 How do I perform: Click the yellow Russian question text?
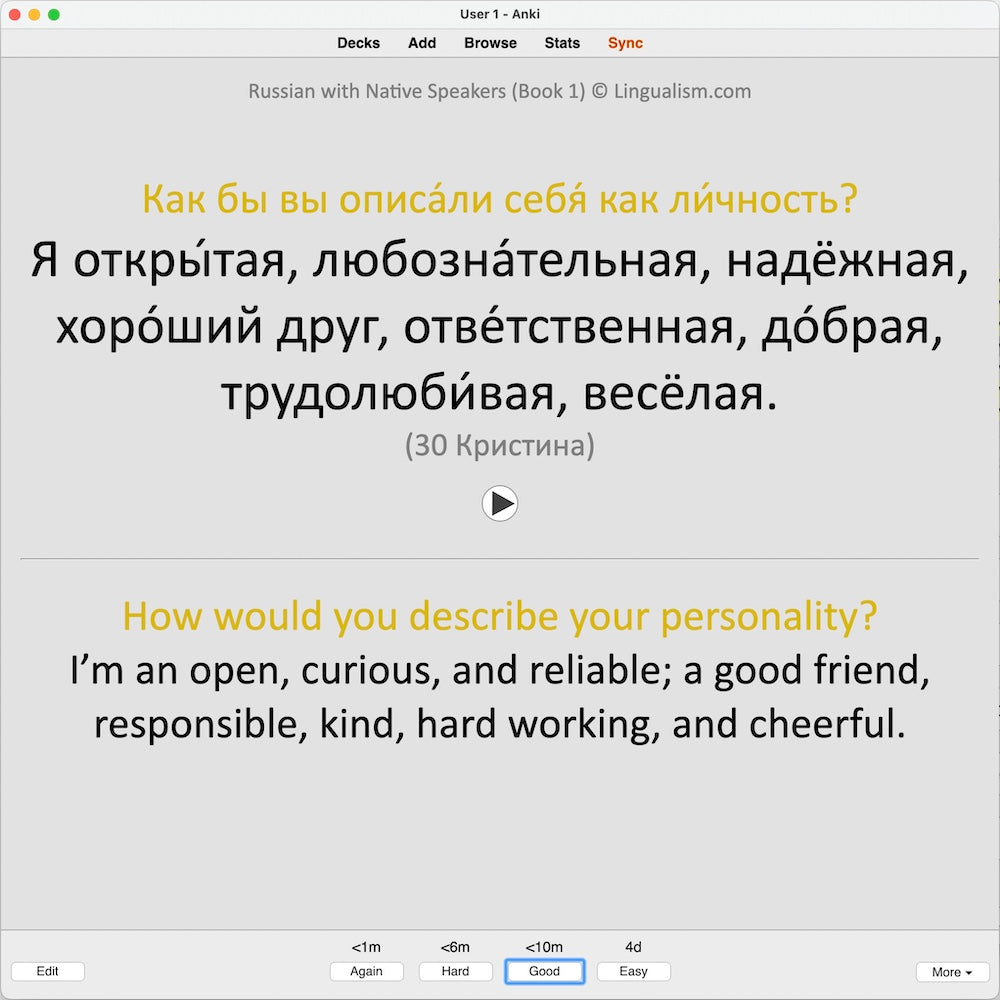tap(500, 200)
